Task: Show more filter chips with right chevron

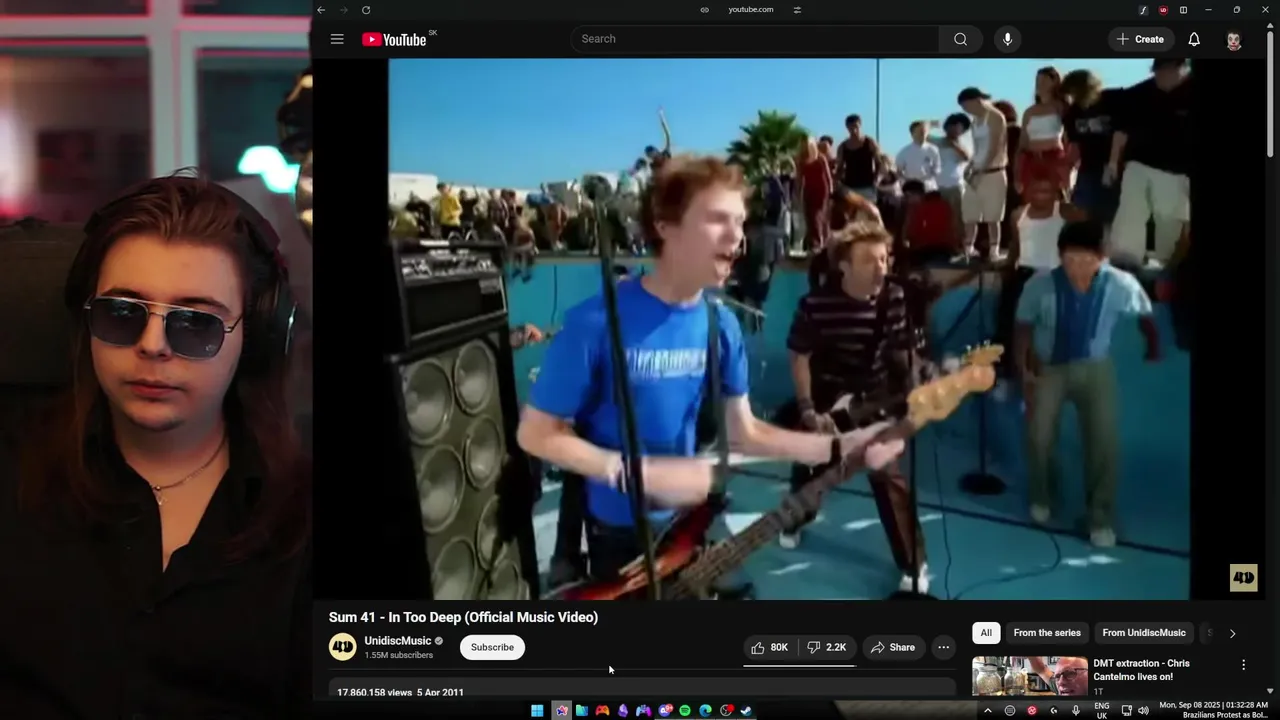Action: [x=1232, y=633]
